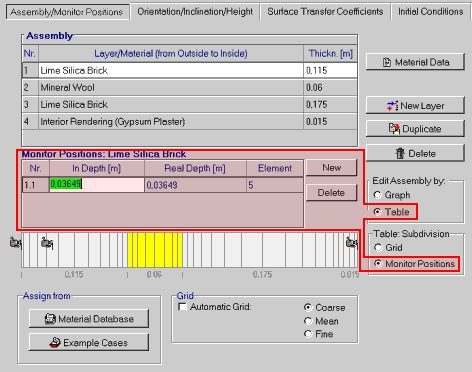
Task: Click the Thickn. [m] column header
Action: click(330, 53)
